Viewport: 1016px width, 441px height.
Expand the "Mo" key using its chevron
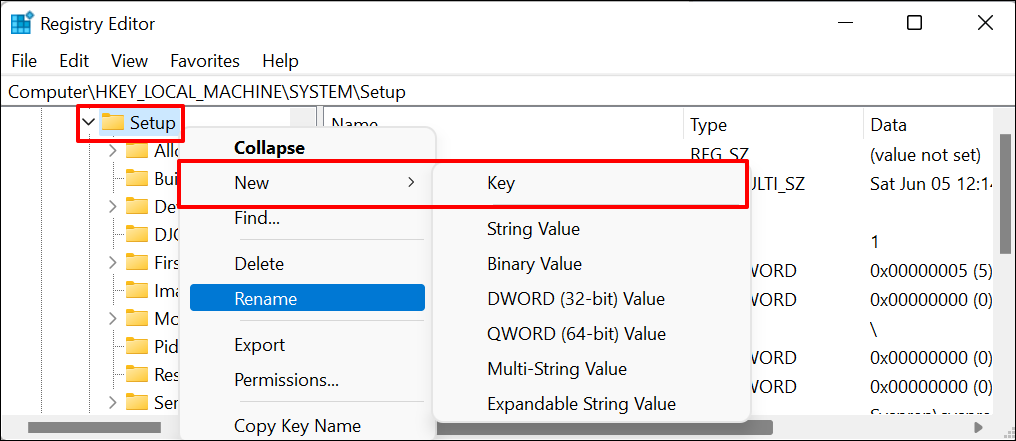[112, 319]
